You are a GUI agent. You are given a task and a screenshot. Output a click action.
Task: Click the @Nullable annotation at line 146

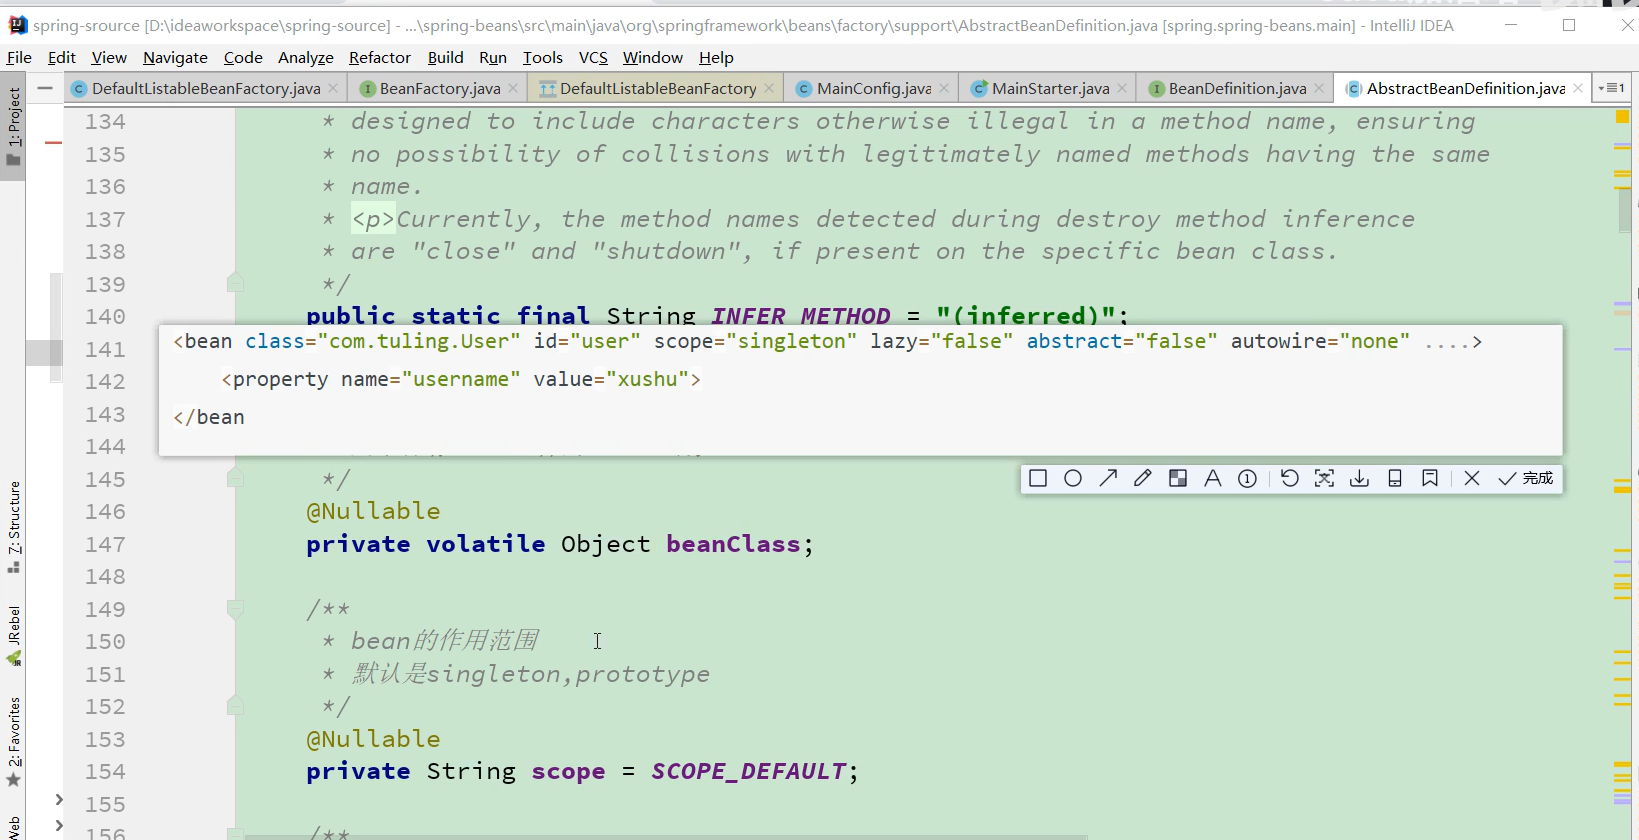tap(373, 511)
